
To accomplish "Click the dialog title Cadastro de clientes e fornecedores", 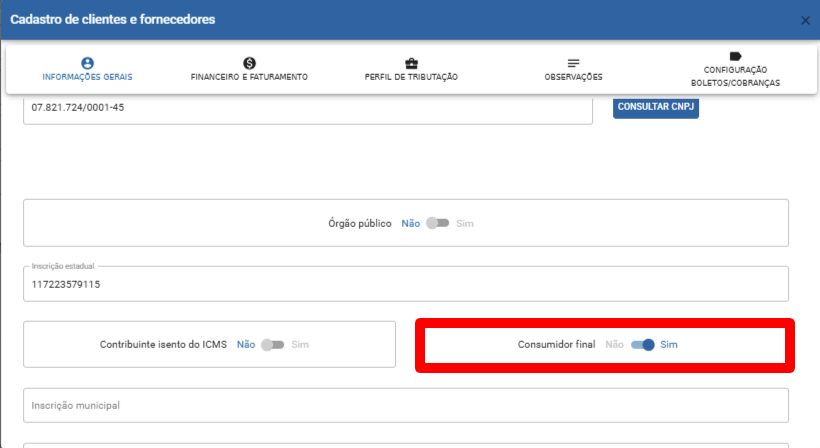I will tap(112, 19).
